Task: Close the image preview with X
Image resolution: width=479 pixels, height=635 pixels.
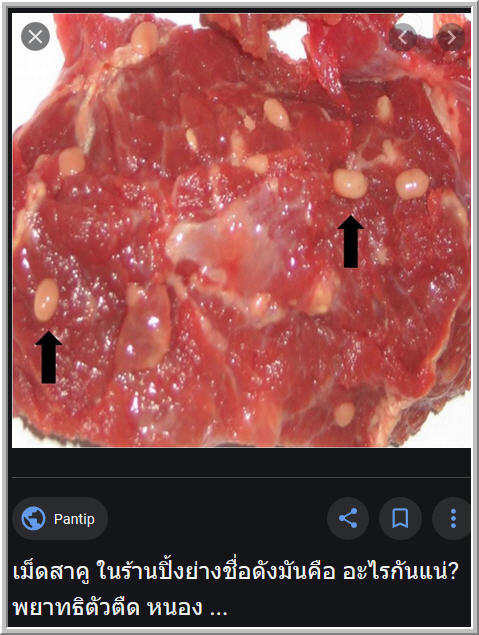Action: (x=35, y=36)
